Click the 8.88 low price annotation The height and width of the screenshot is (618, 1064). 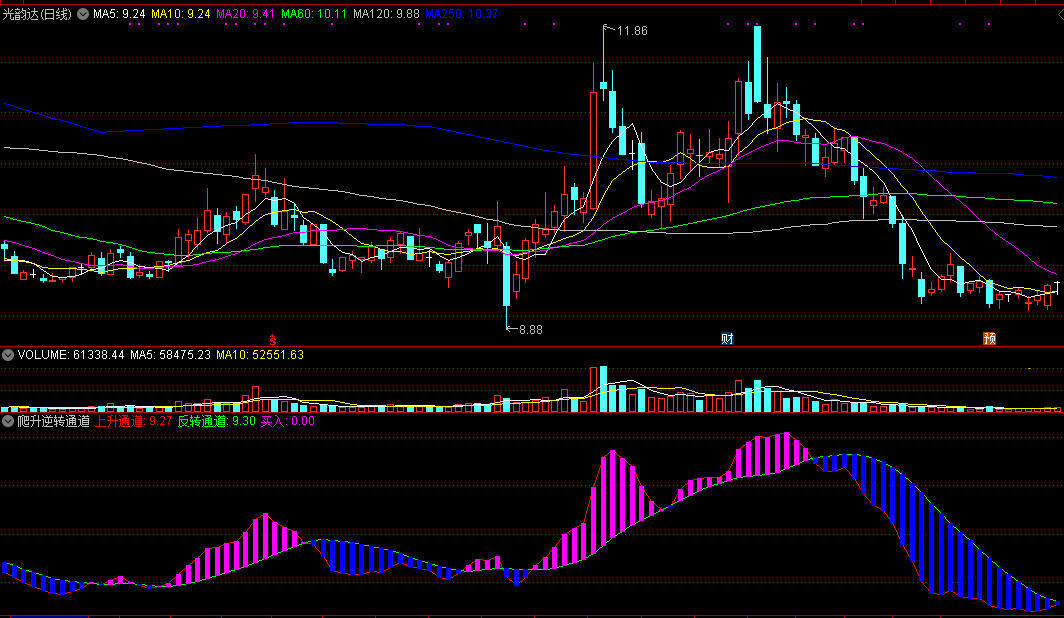coord(530,330)
